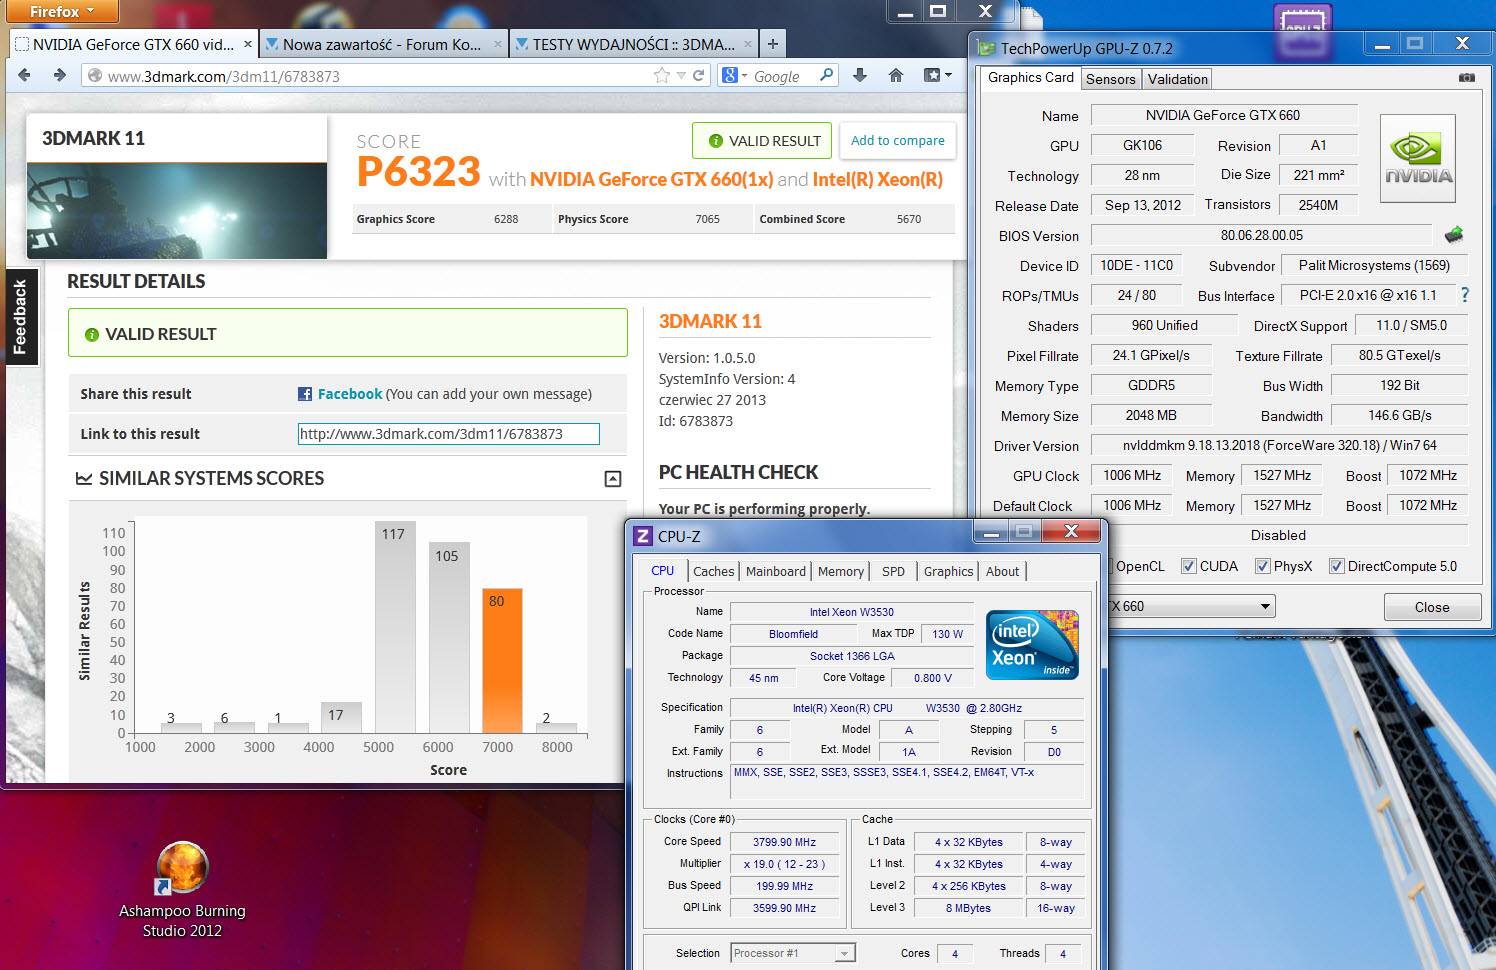This screenshot has height=970, width=1496.
Task: Click GPU-Z title bar app icon
Action: pyautogui.click(x=986, y=48)
